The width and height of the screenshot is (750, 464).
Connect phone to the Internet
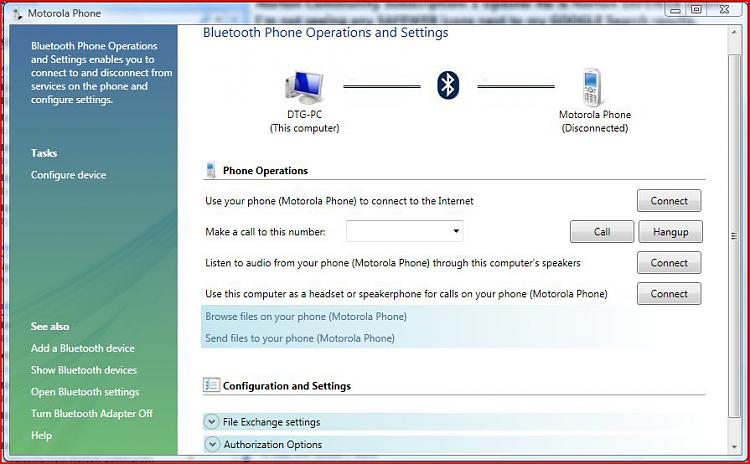pos(669,201)
